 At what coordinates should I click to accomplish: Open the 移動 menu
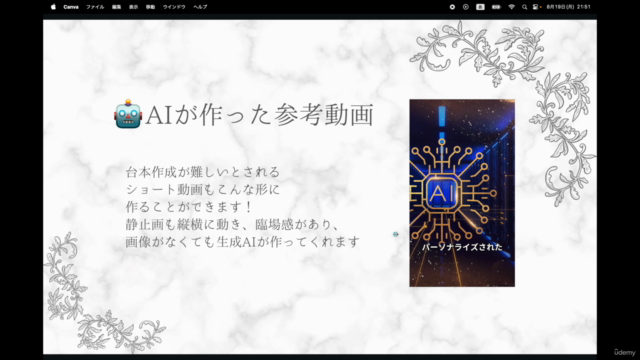click(150, 7)
